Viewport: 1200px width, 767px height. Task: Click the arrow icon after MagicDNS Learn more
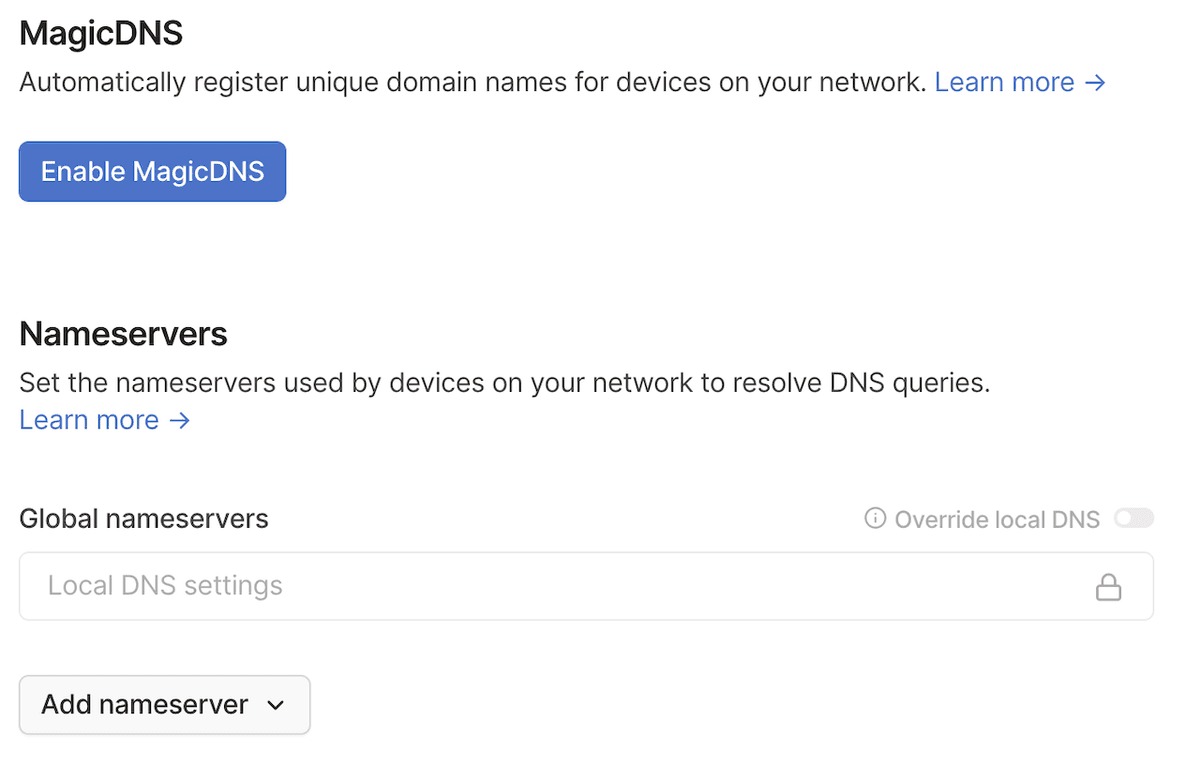1095,82
